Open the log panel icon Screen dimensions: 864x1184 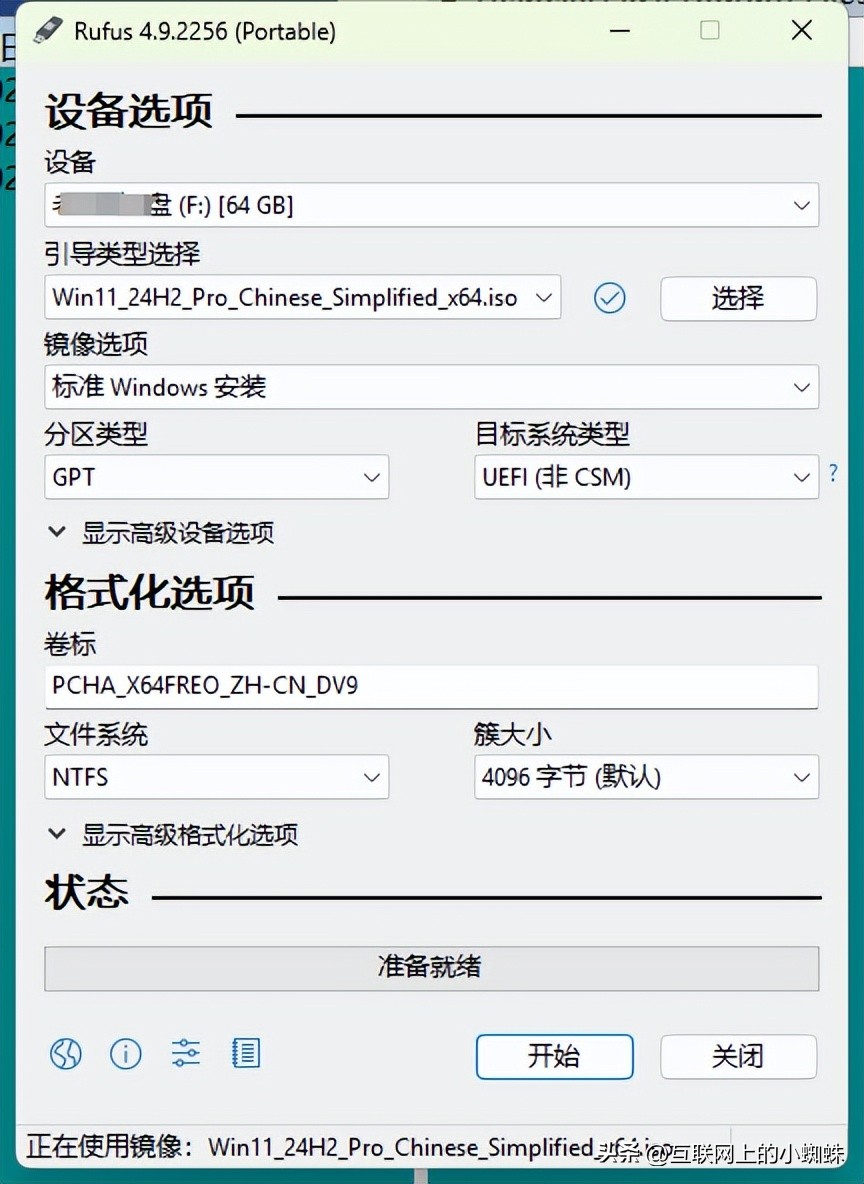pos(245,1053)
